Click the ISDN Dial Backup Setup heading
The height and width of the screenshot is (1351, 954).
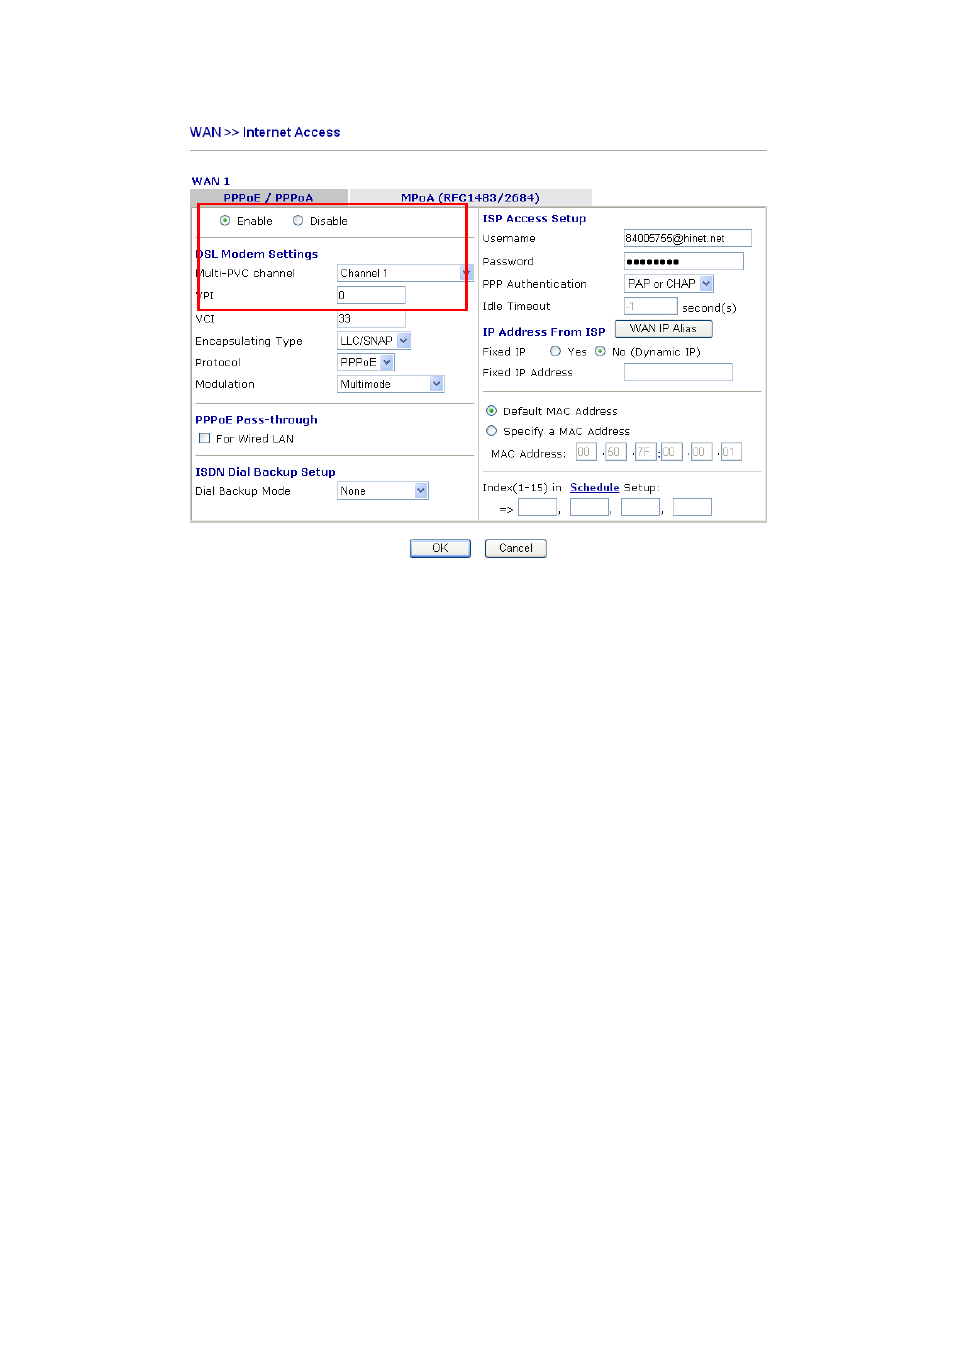click(x=265, y=472)
